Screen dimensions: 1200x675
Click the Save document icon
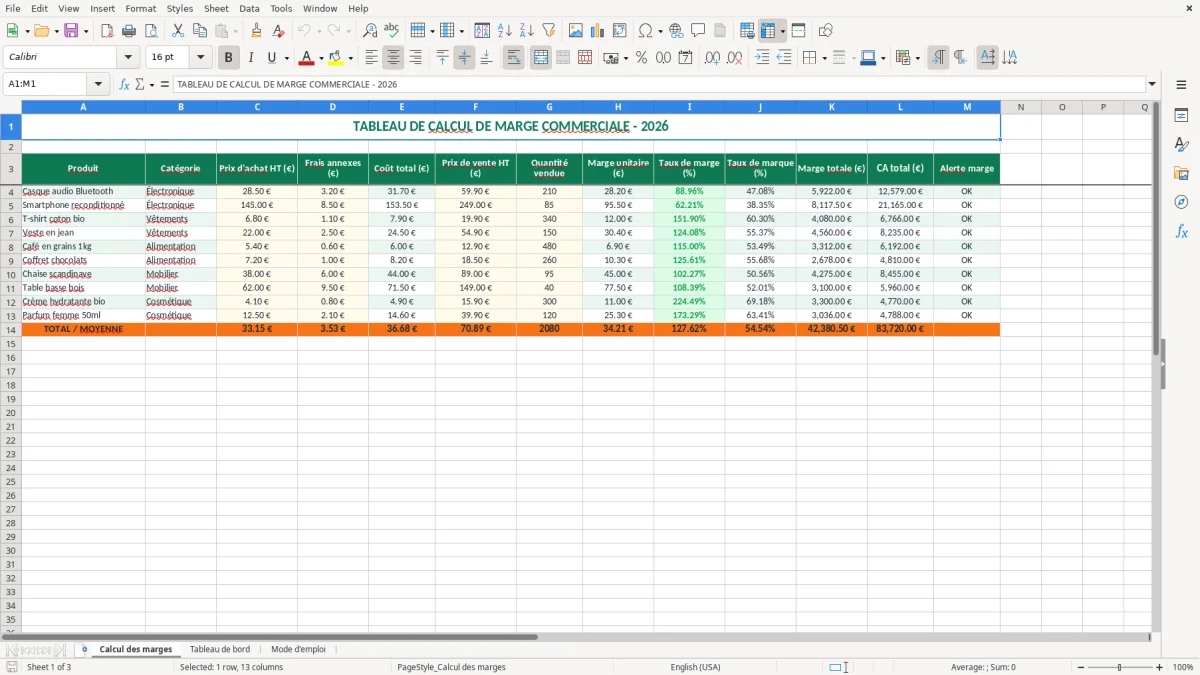[71, 31]
